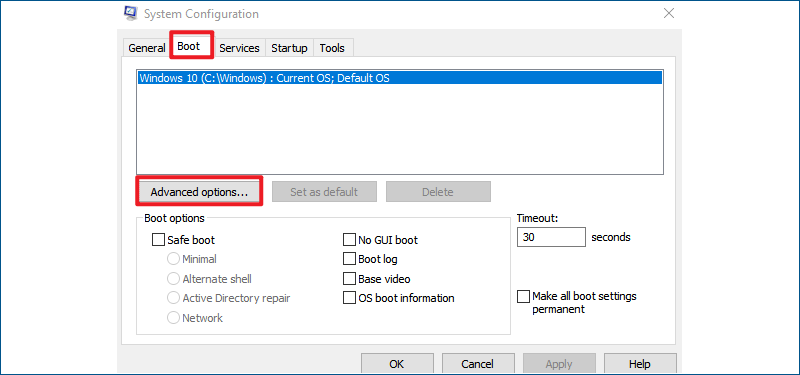Click the Cancel button

tap(478, 364)
